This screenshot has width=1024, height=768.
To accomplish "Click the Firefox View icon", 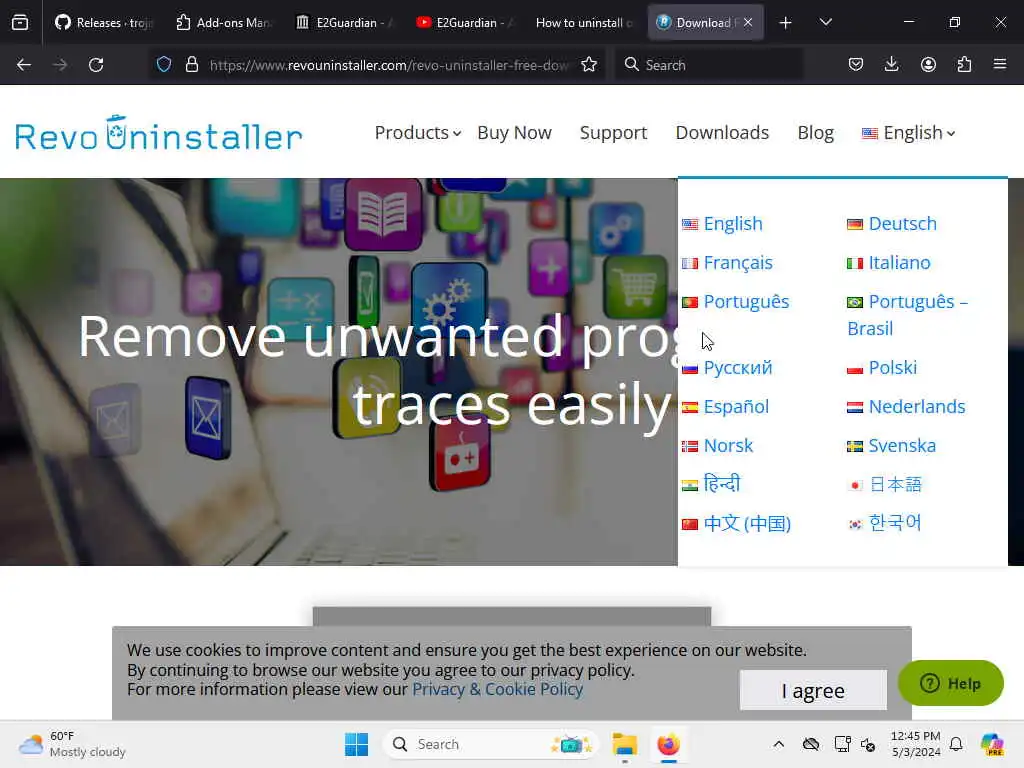I will coord(20,22).
